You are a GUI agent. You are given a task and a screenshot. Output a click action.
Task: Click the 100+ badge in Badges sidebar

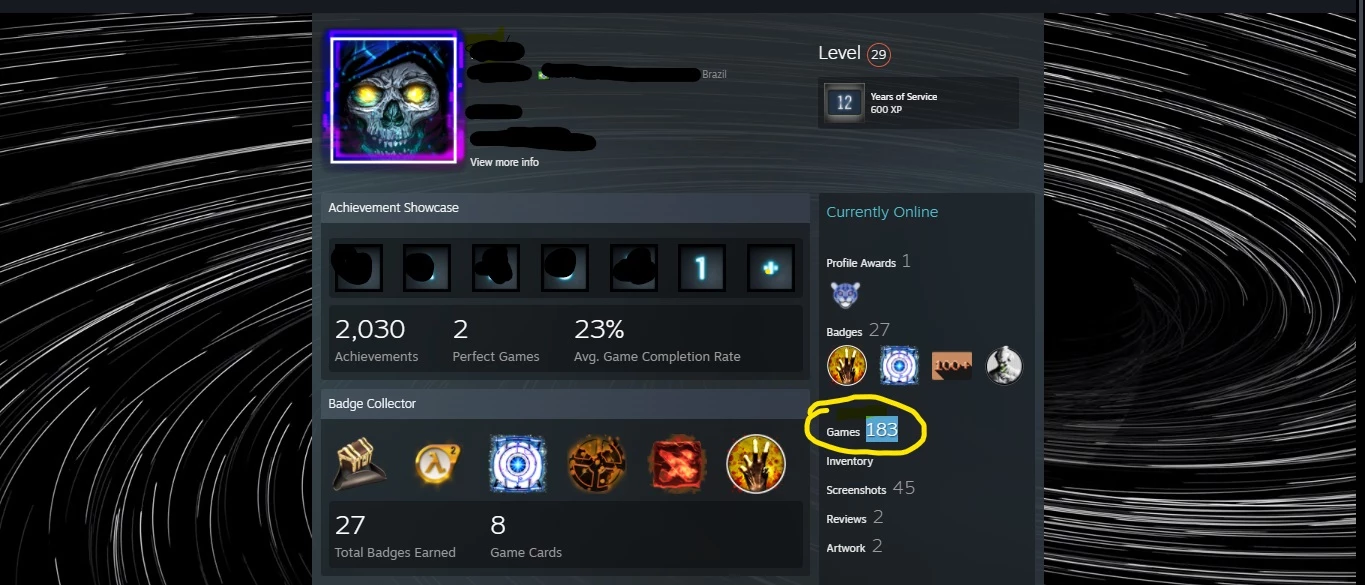point(951,366)
